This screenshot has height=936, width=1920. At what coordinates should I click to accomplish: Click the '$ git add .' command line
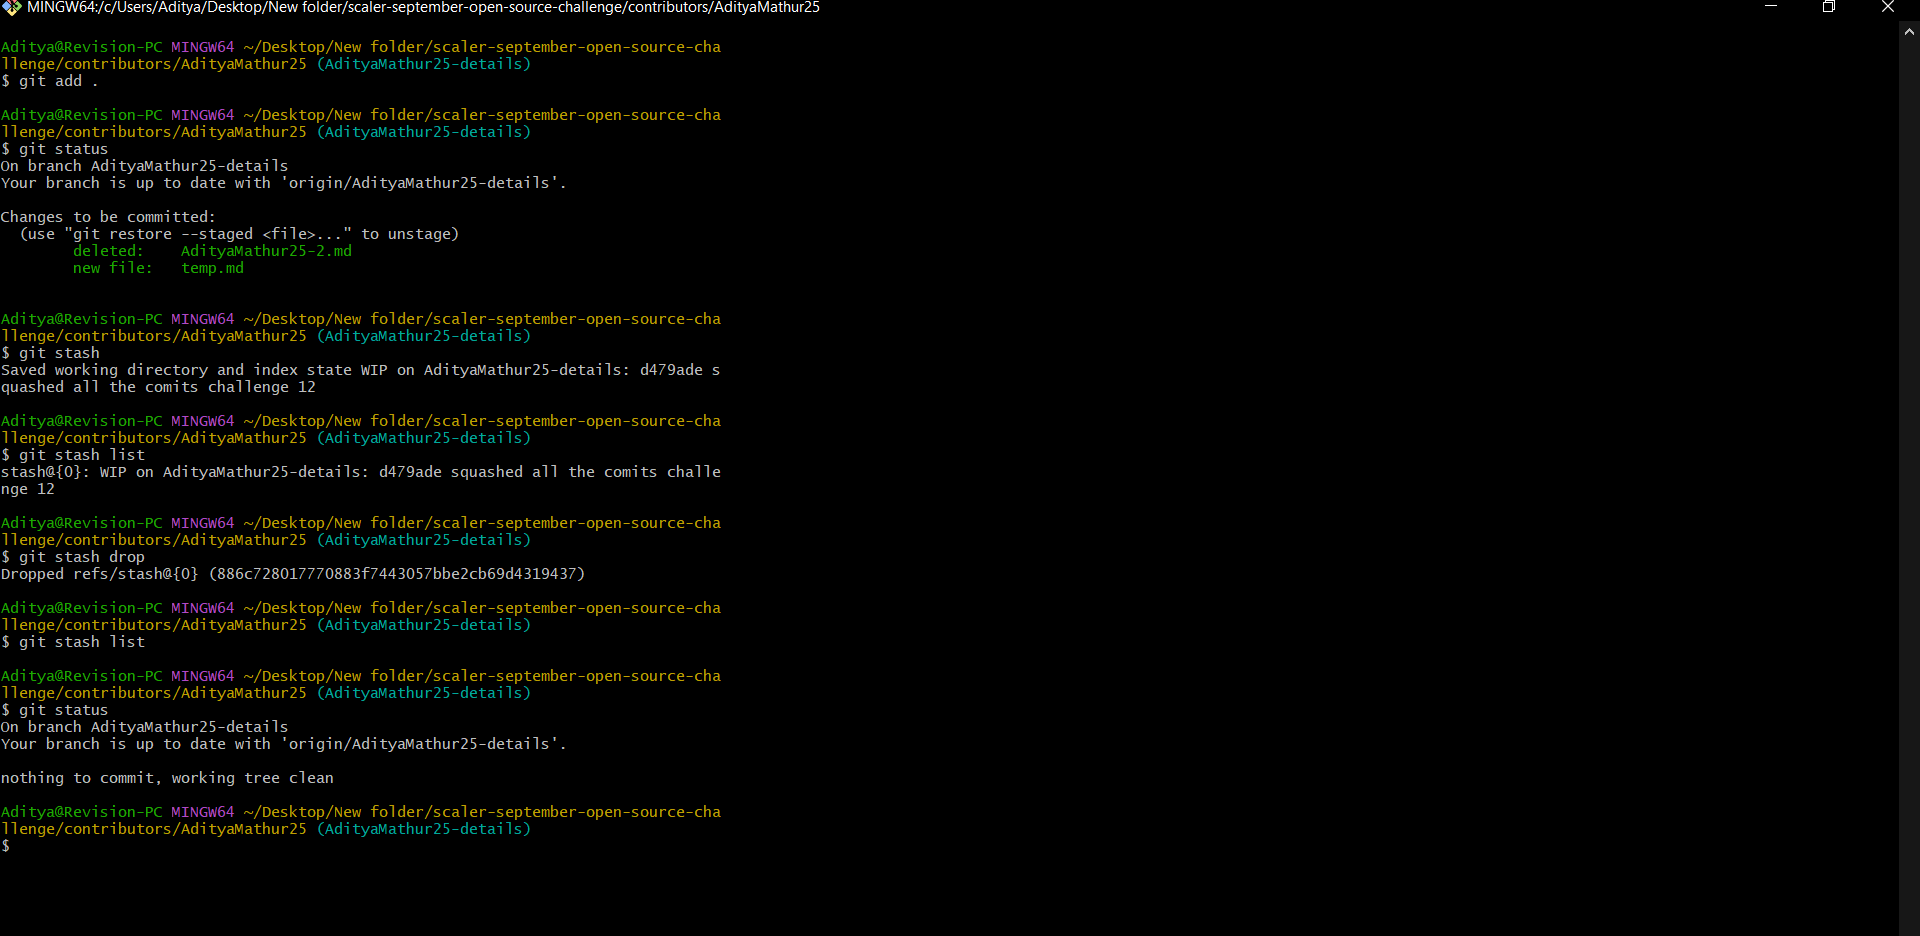click(50, 81)
